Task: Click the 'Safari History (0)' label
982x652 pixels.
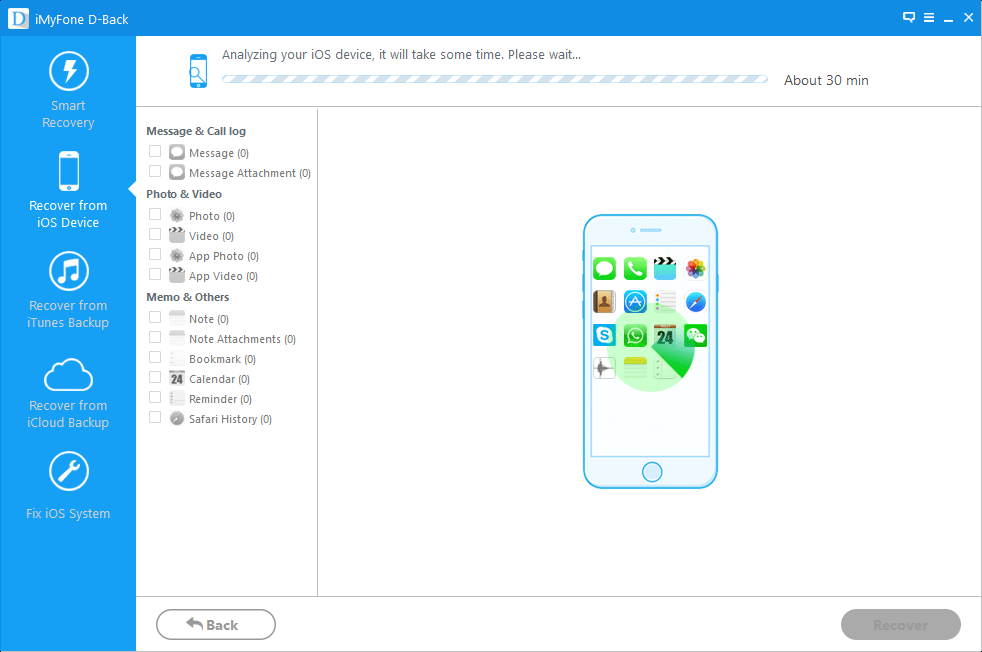Action: pos(230,419)
